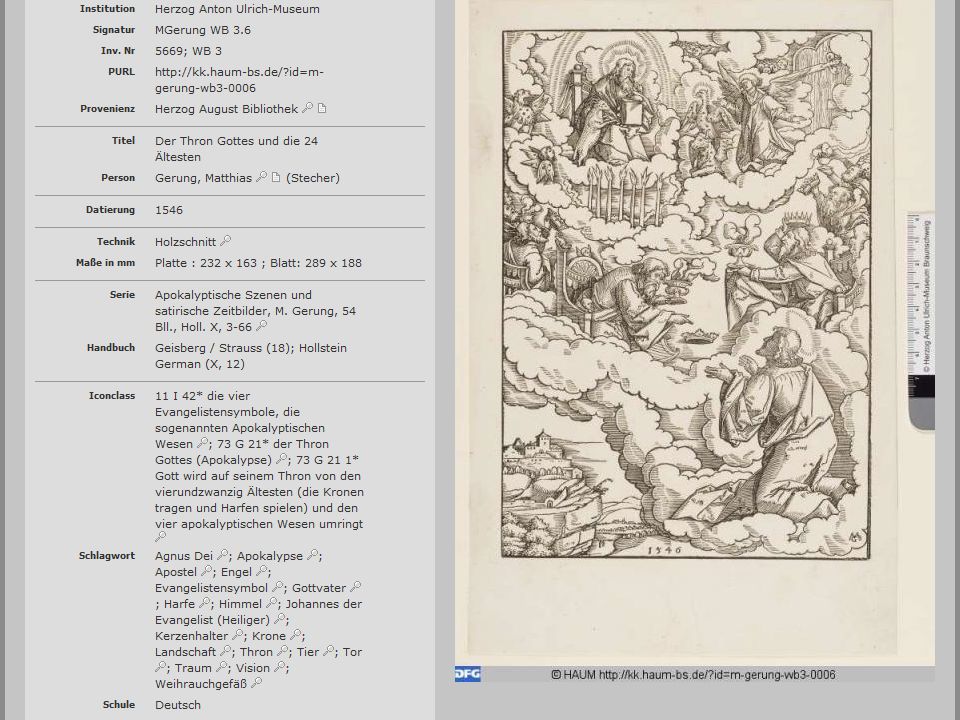Click search icon after Holl. X, 3-66

point(261,326)
